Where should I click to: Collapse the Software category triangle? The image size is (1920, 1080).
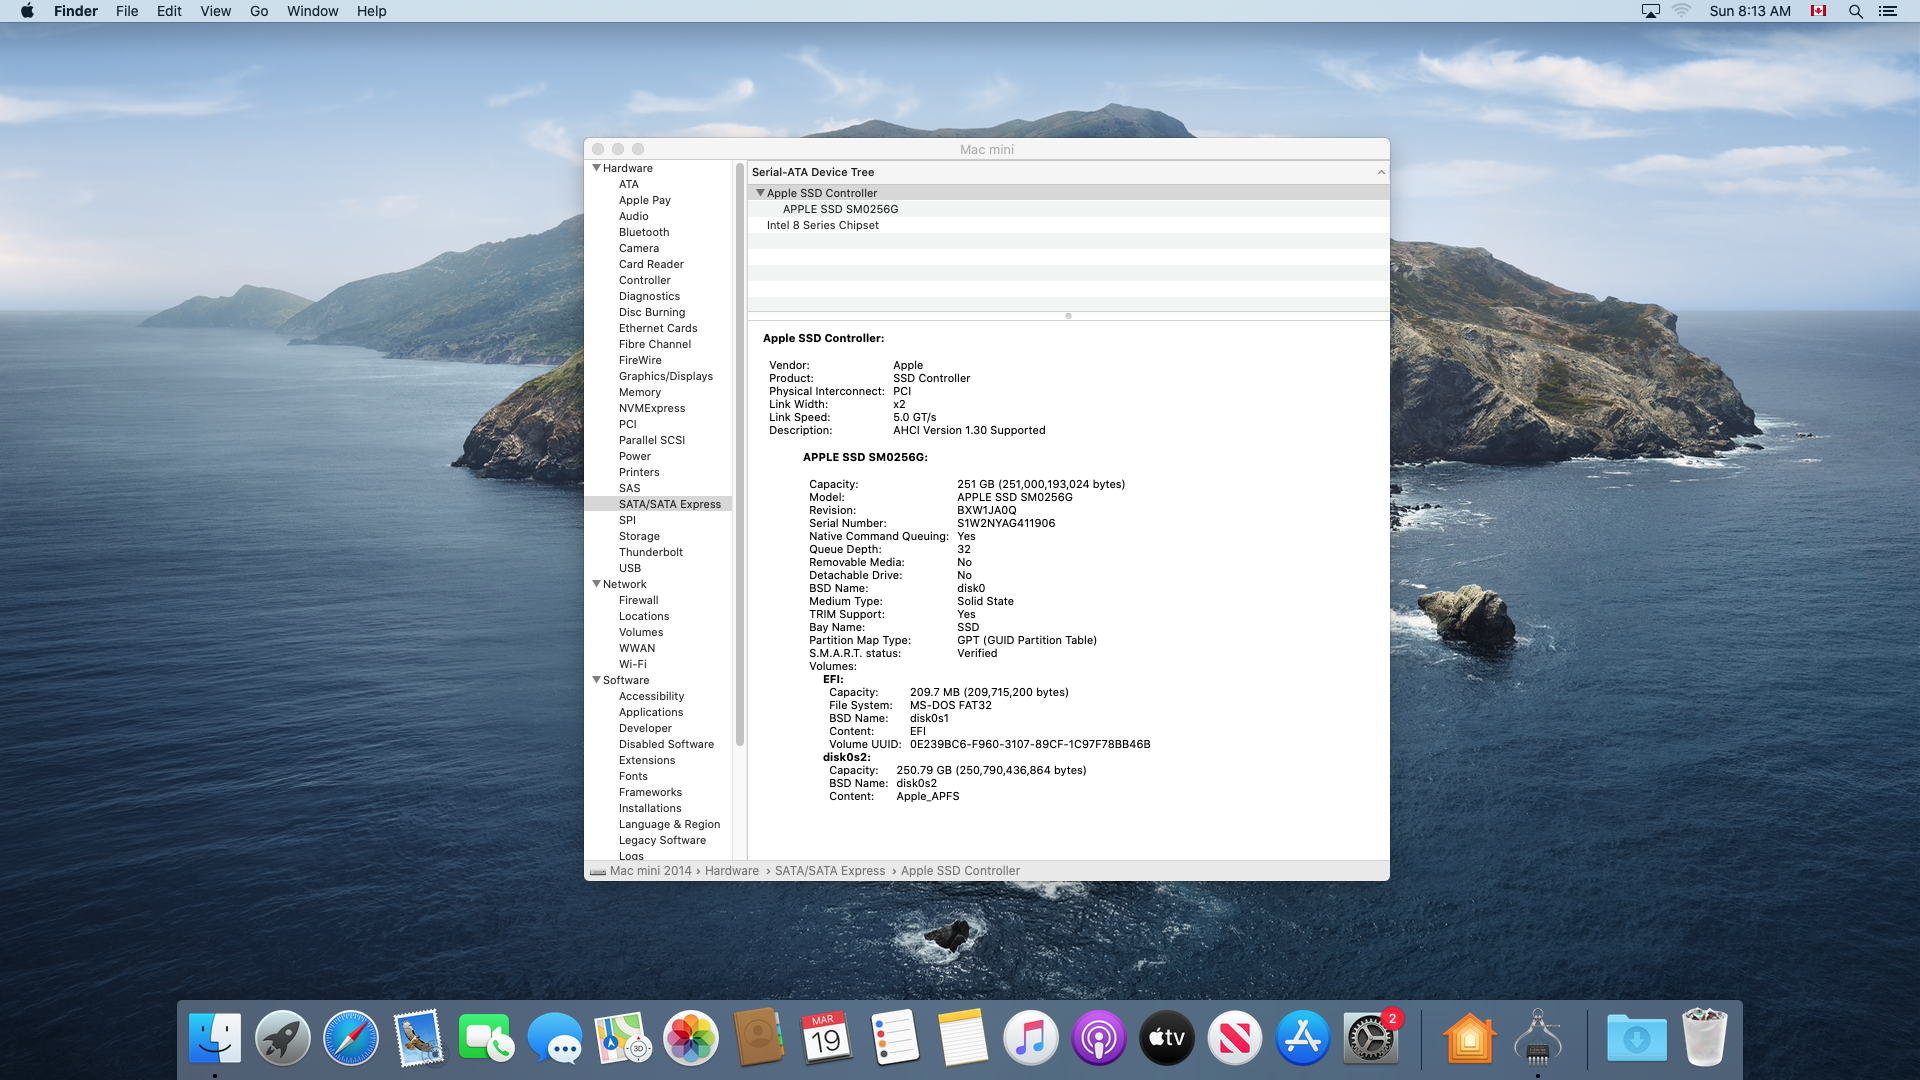click(597, 680)
